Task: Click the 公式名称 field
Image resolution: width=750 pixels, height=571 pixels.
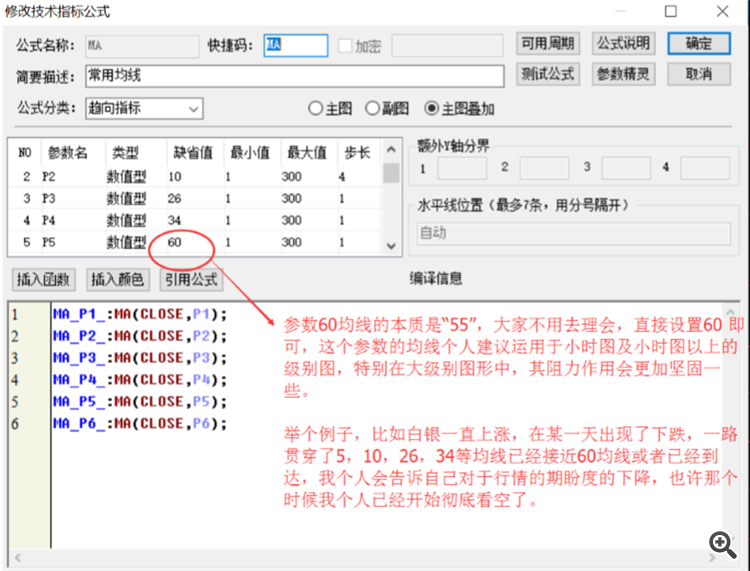Action: tap(142, 46)
